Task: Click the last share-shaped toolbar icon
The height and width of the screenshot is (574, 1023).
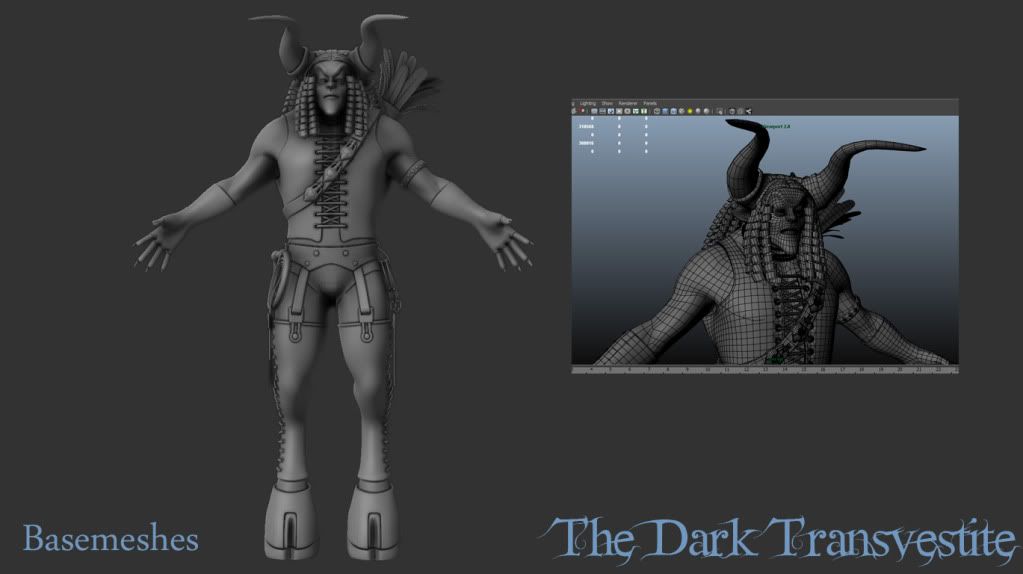Action: coord(748,111)
